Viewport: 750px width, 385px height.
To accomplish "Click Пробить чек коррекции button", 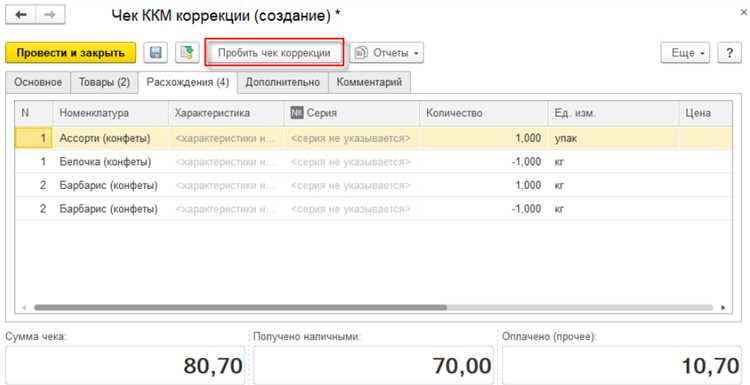I will [274, 53].
